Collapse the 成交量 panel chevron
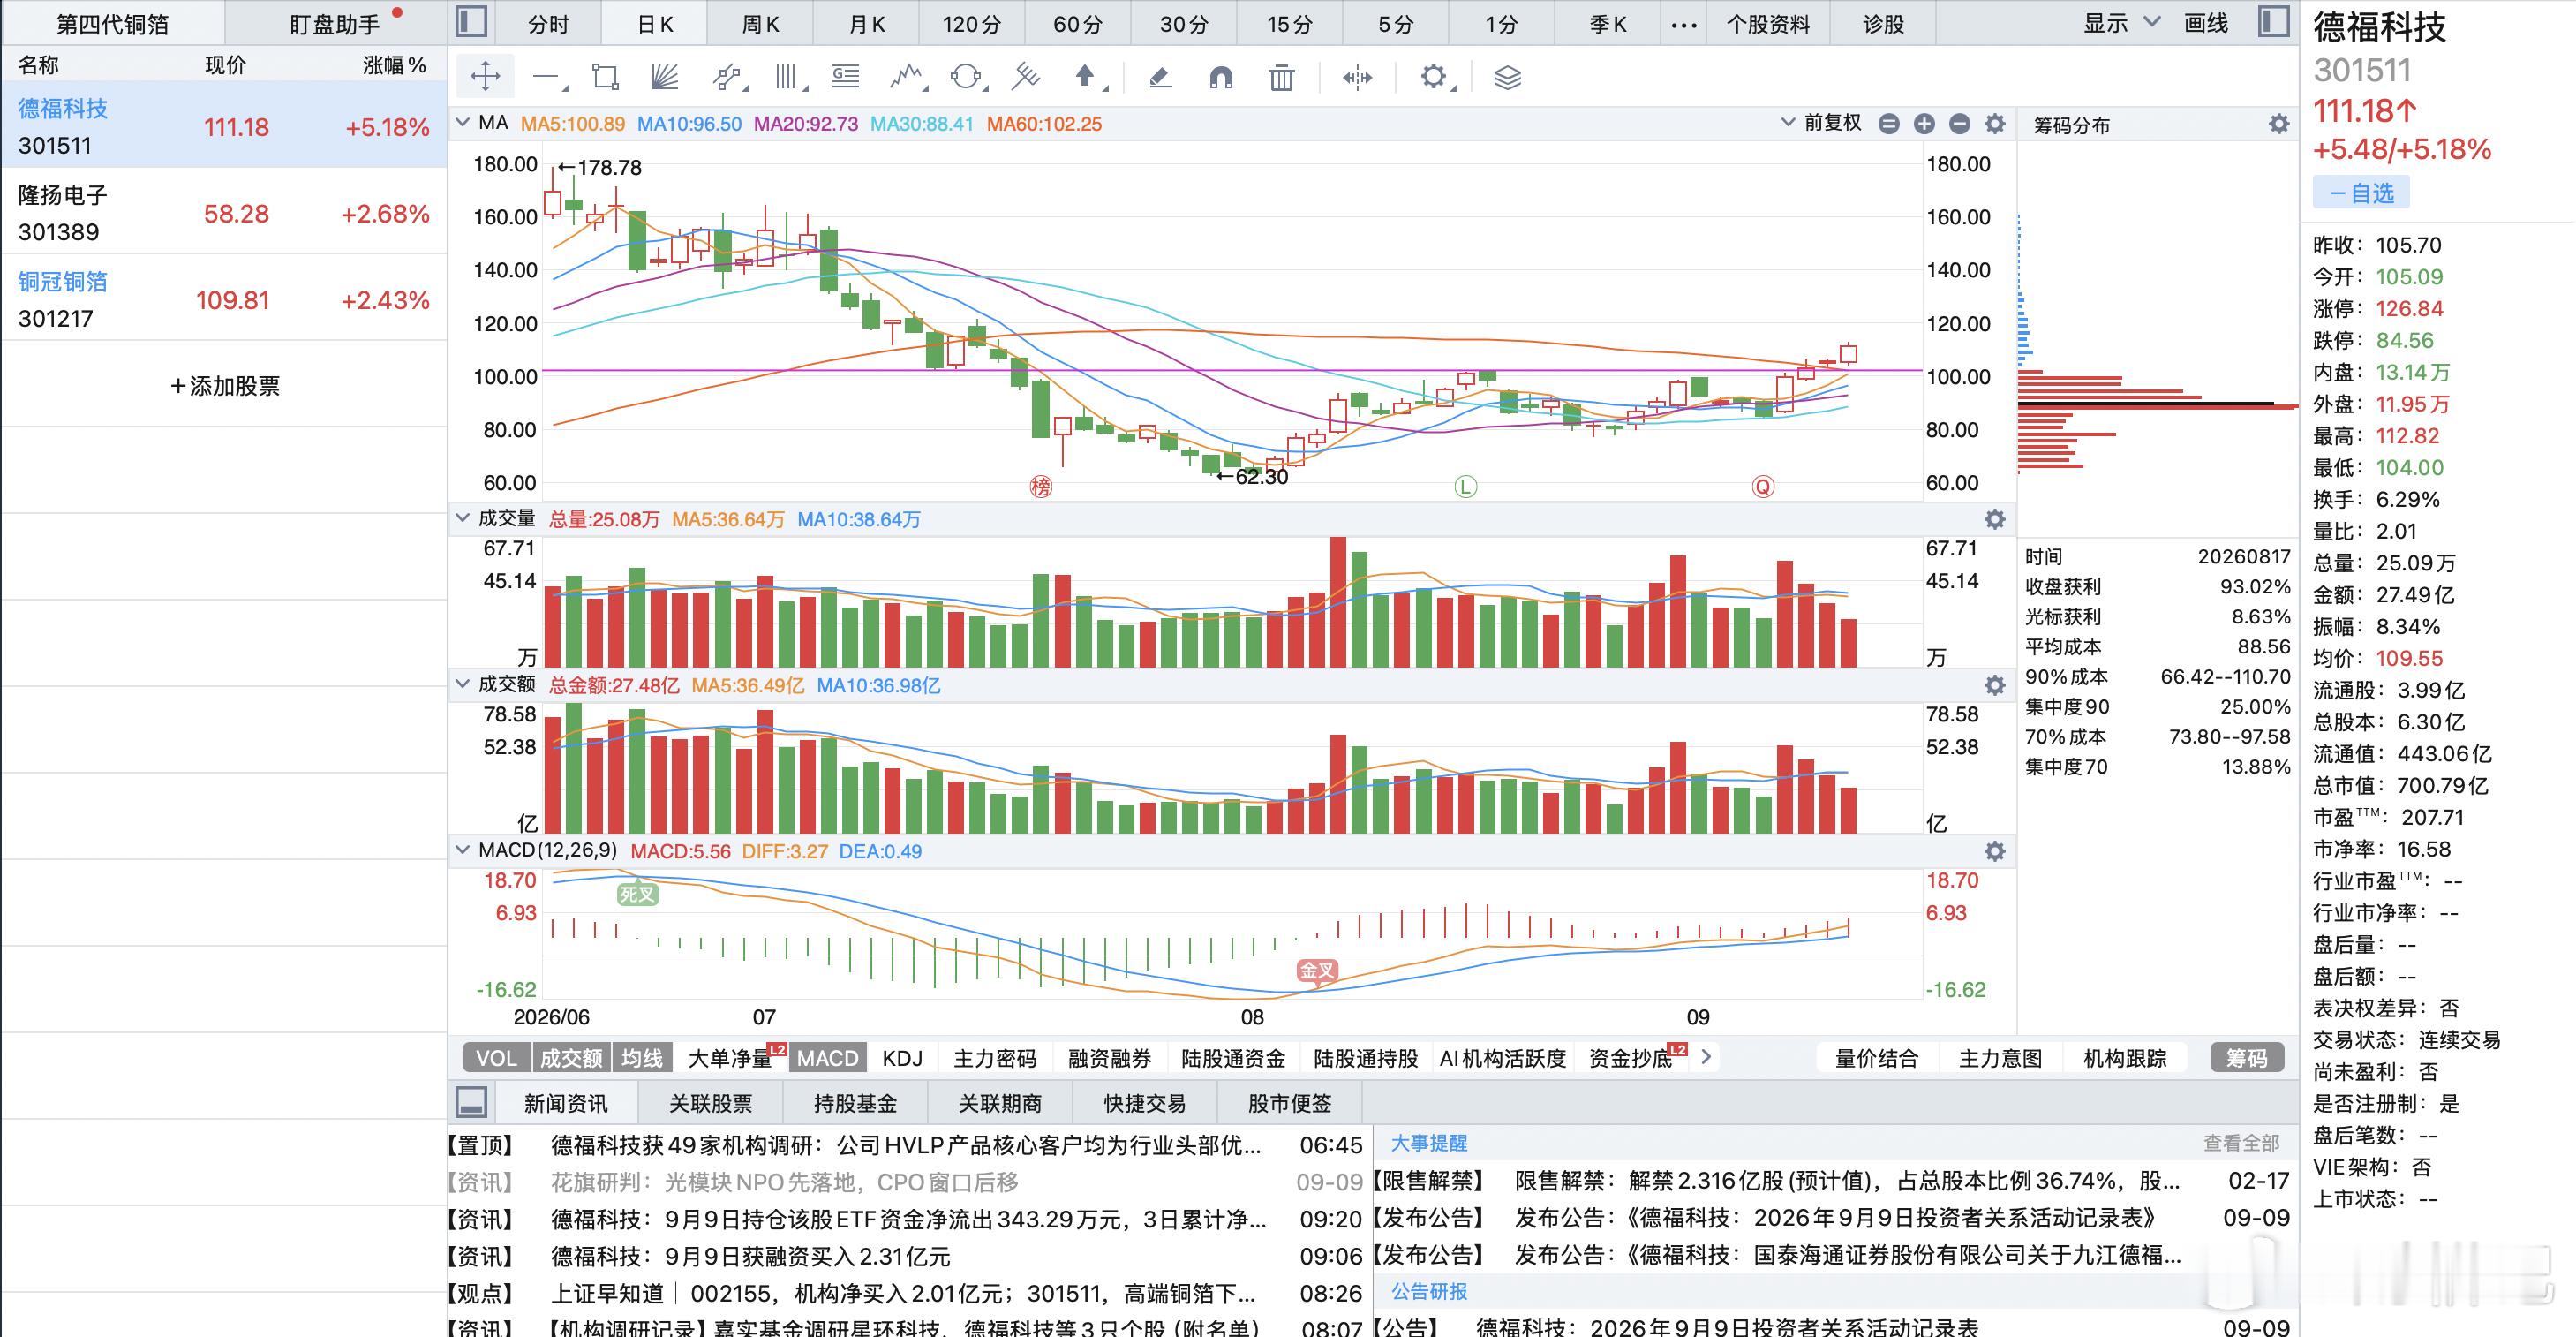The height and width of the screenshot is (1337, 2576). pos(462,518)
